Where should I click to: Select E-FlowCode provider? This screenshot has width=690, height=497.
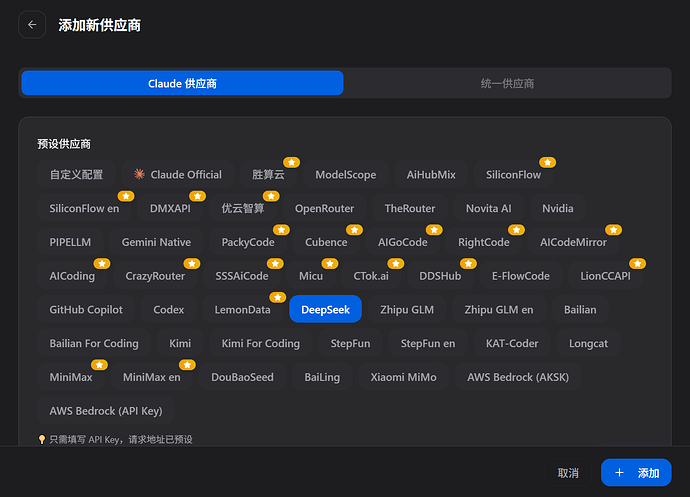click(521, 276)
